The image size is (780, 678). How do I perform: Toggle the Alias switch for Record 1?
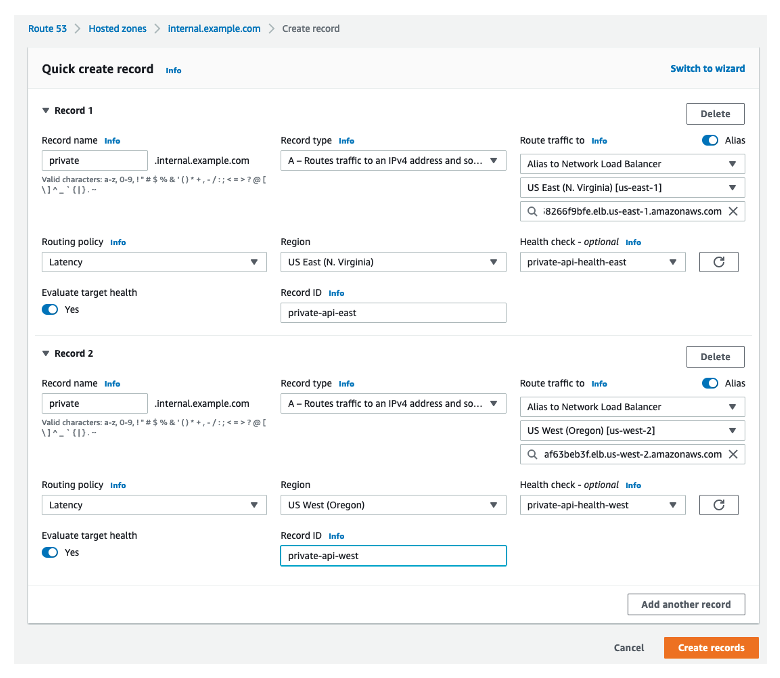coord(710,141)
